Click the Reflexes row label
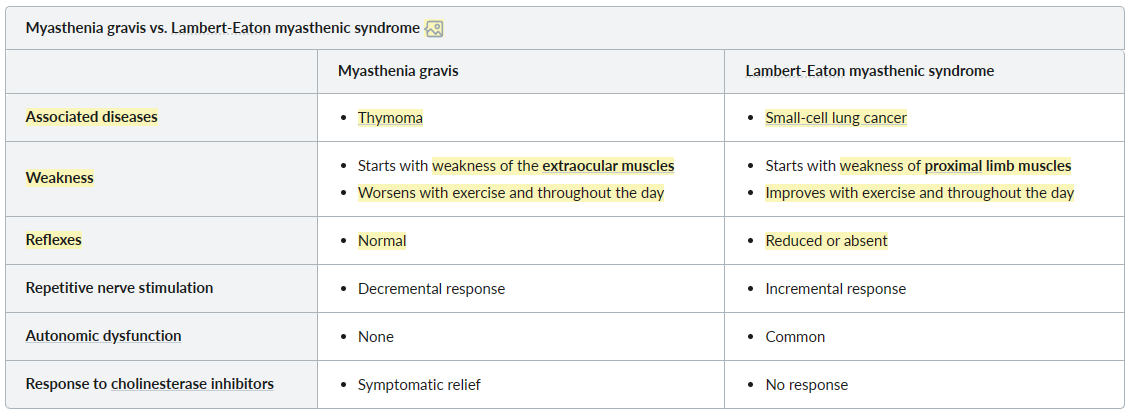 (54, 239)
